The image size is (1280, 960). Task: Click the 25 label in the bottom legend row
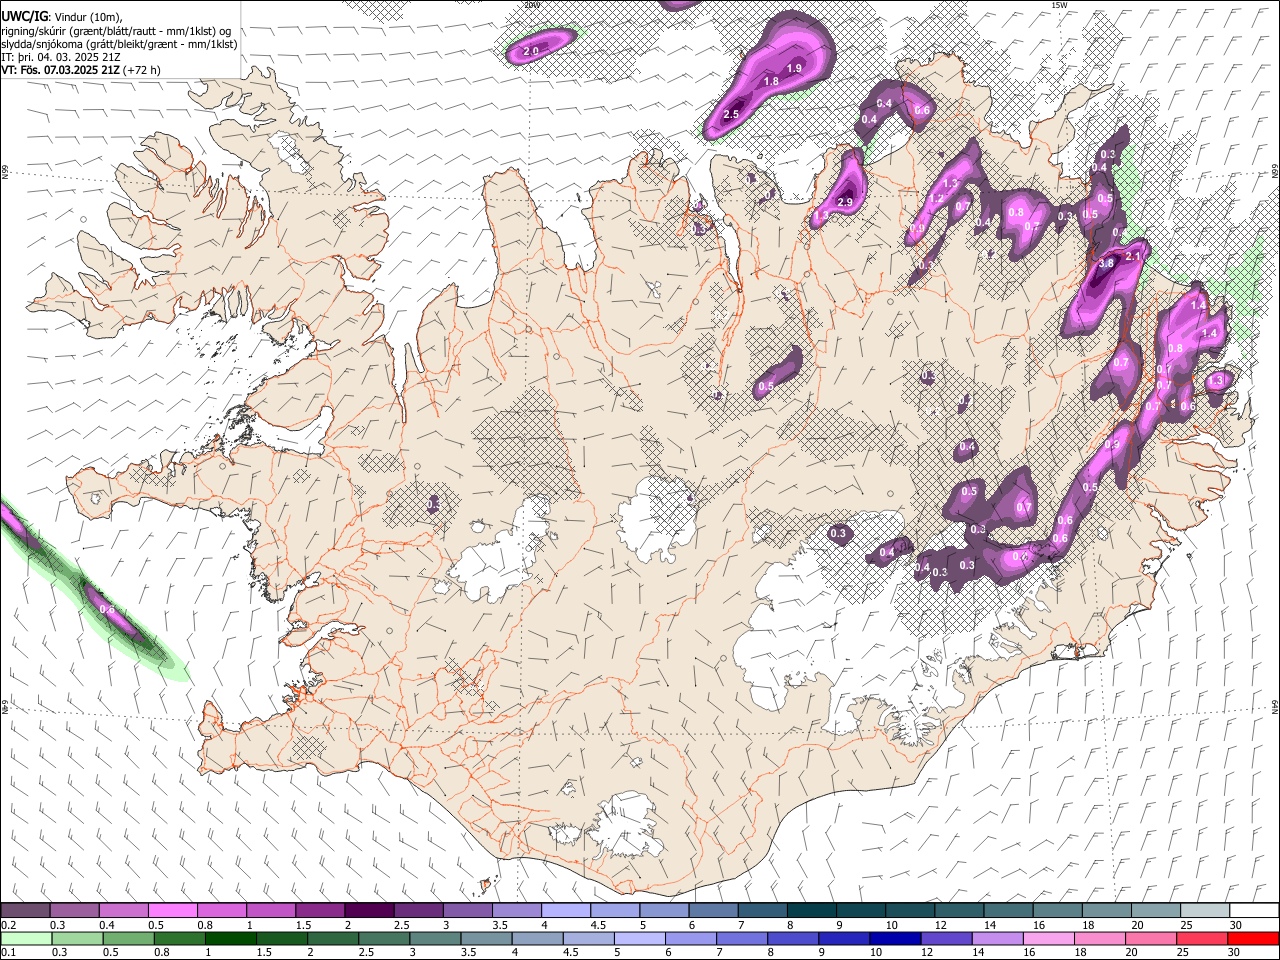click(1185, 953)
